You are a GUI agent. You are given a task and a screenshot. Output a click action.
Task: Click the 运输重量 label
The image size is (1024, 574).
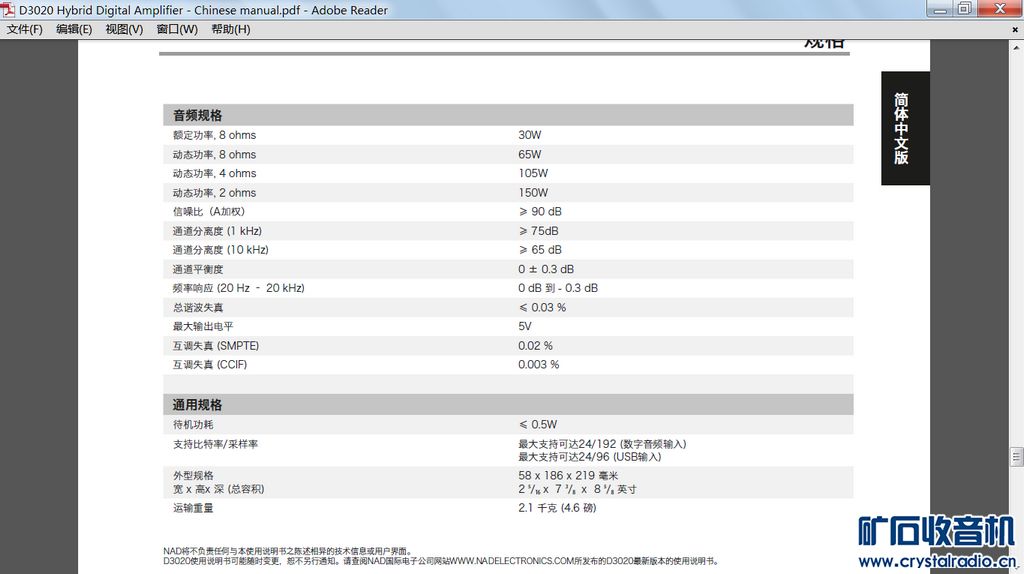pyautogui.click(x=193, y=508)
